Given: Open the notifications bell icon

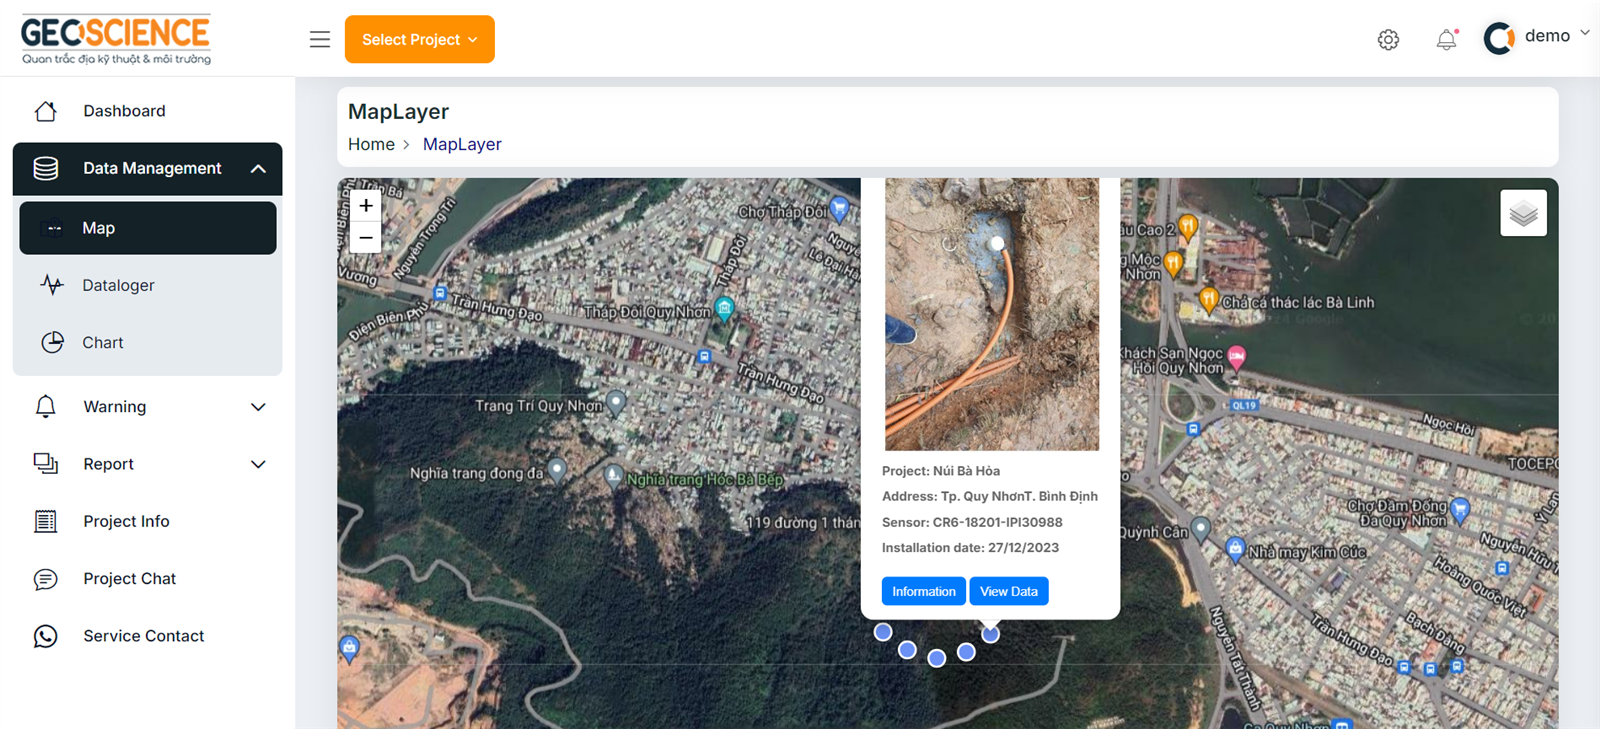Looking at the screenshot, I should [x=1446, y=40].
